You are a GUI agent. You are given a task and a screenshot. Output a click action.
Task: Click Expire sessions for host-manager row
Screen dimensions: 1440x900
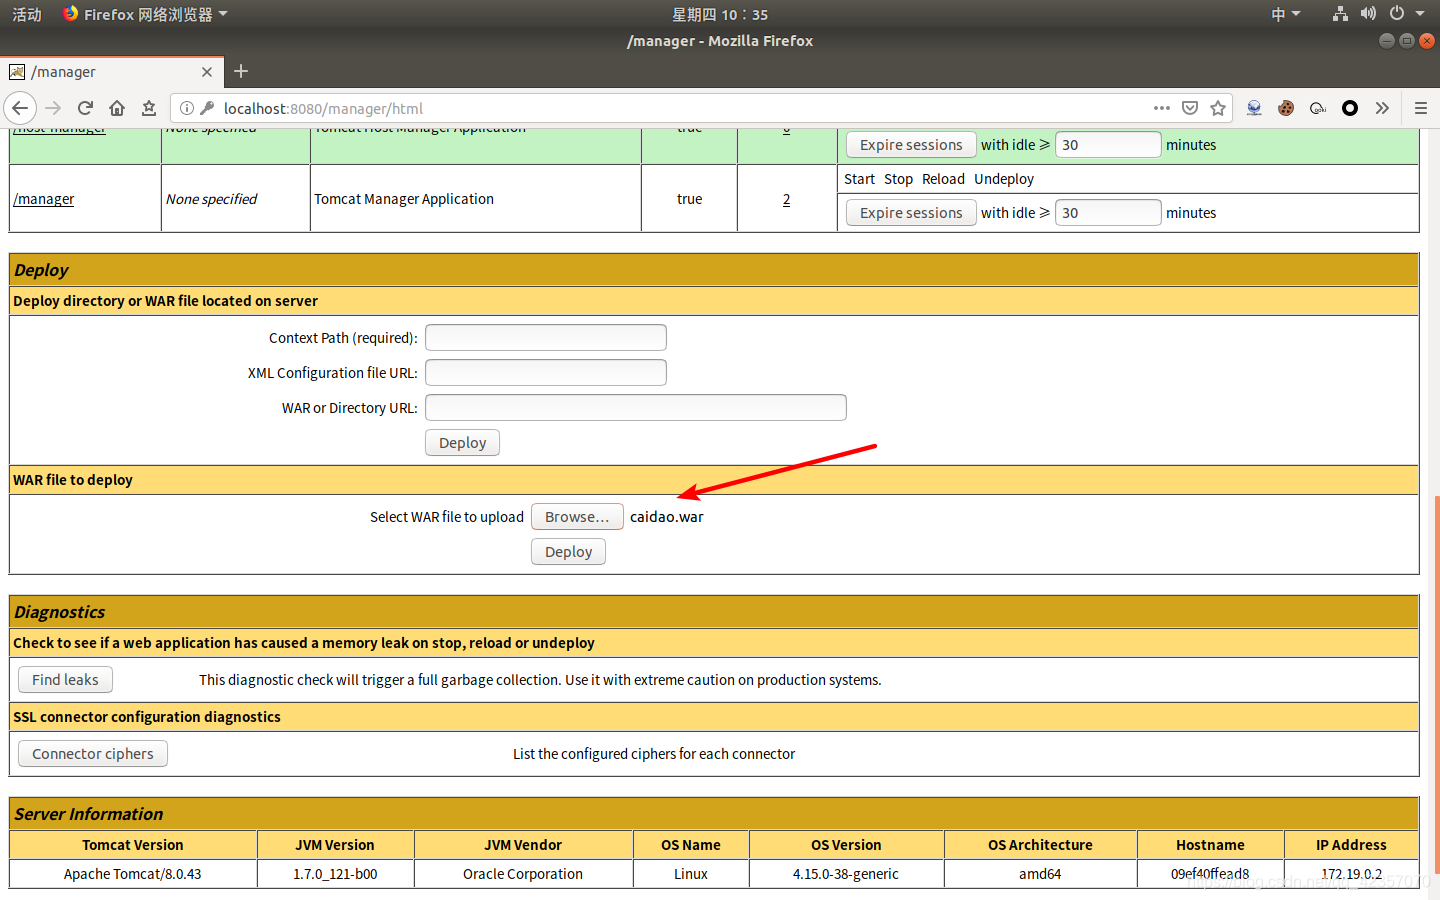(911, 145)
